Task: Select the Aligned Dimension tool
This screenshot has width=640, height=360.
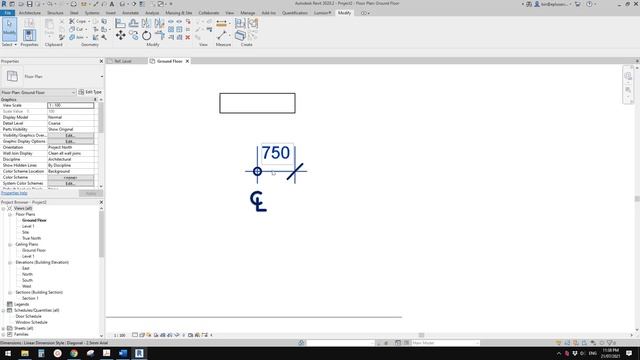Action: (x=221, y=23)
